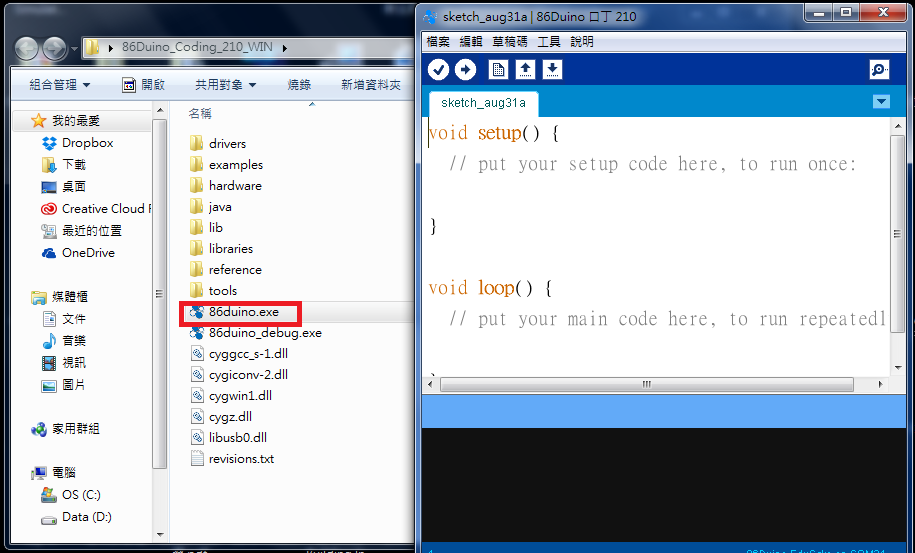Switch to the sketch_aug31a tab
The height and width of the screenshot is (553, 915).
point(483,103)
